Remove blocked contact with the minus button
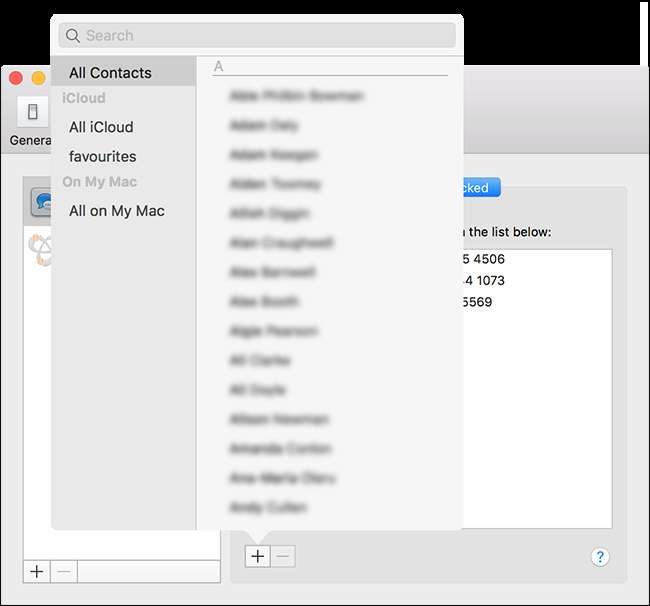 [283, 556]
